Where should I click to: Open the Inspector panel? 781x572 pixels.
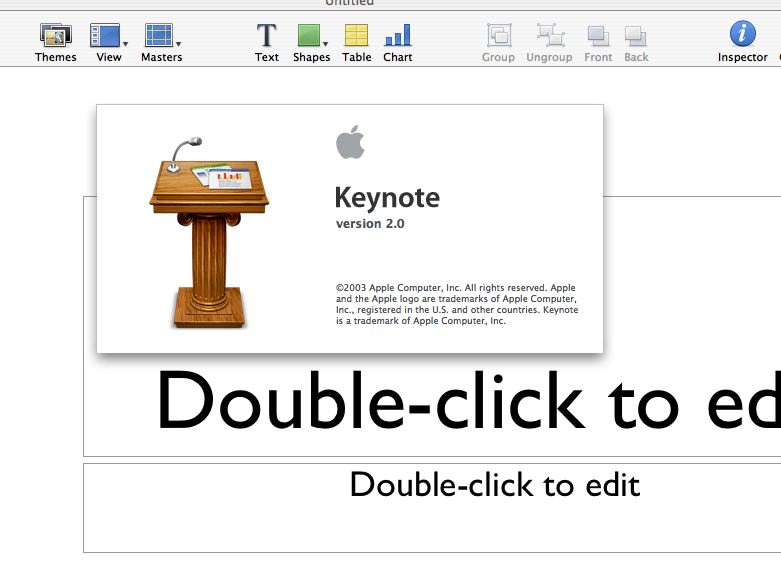[x=742, y=34]
